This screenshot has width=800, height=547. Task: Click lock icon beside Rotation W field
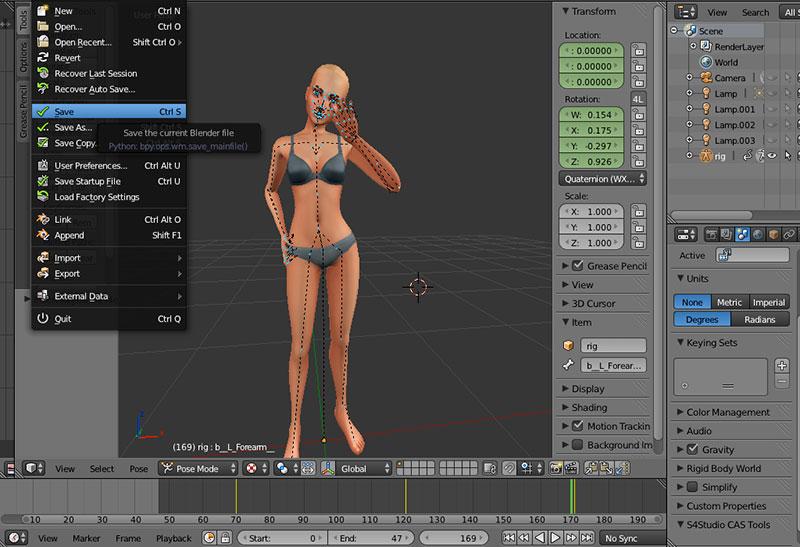pos(637,115)
